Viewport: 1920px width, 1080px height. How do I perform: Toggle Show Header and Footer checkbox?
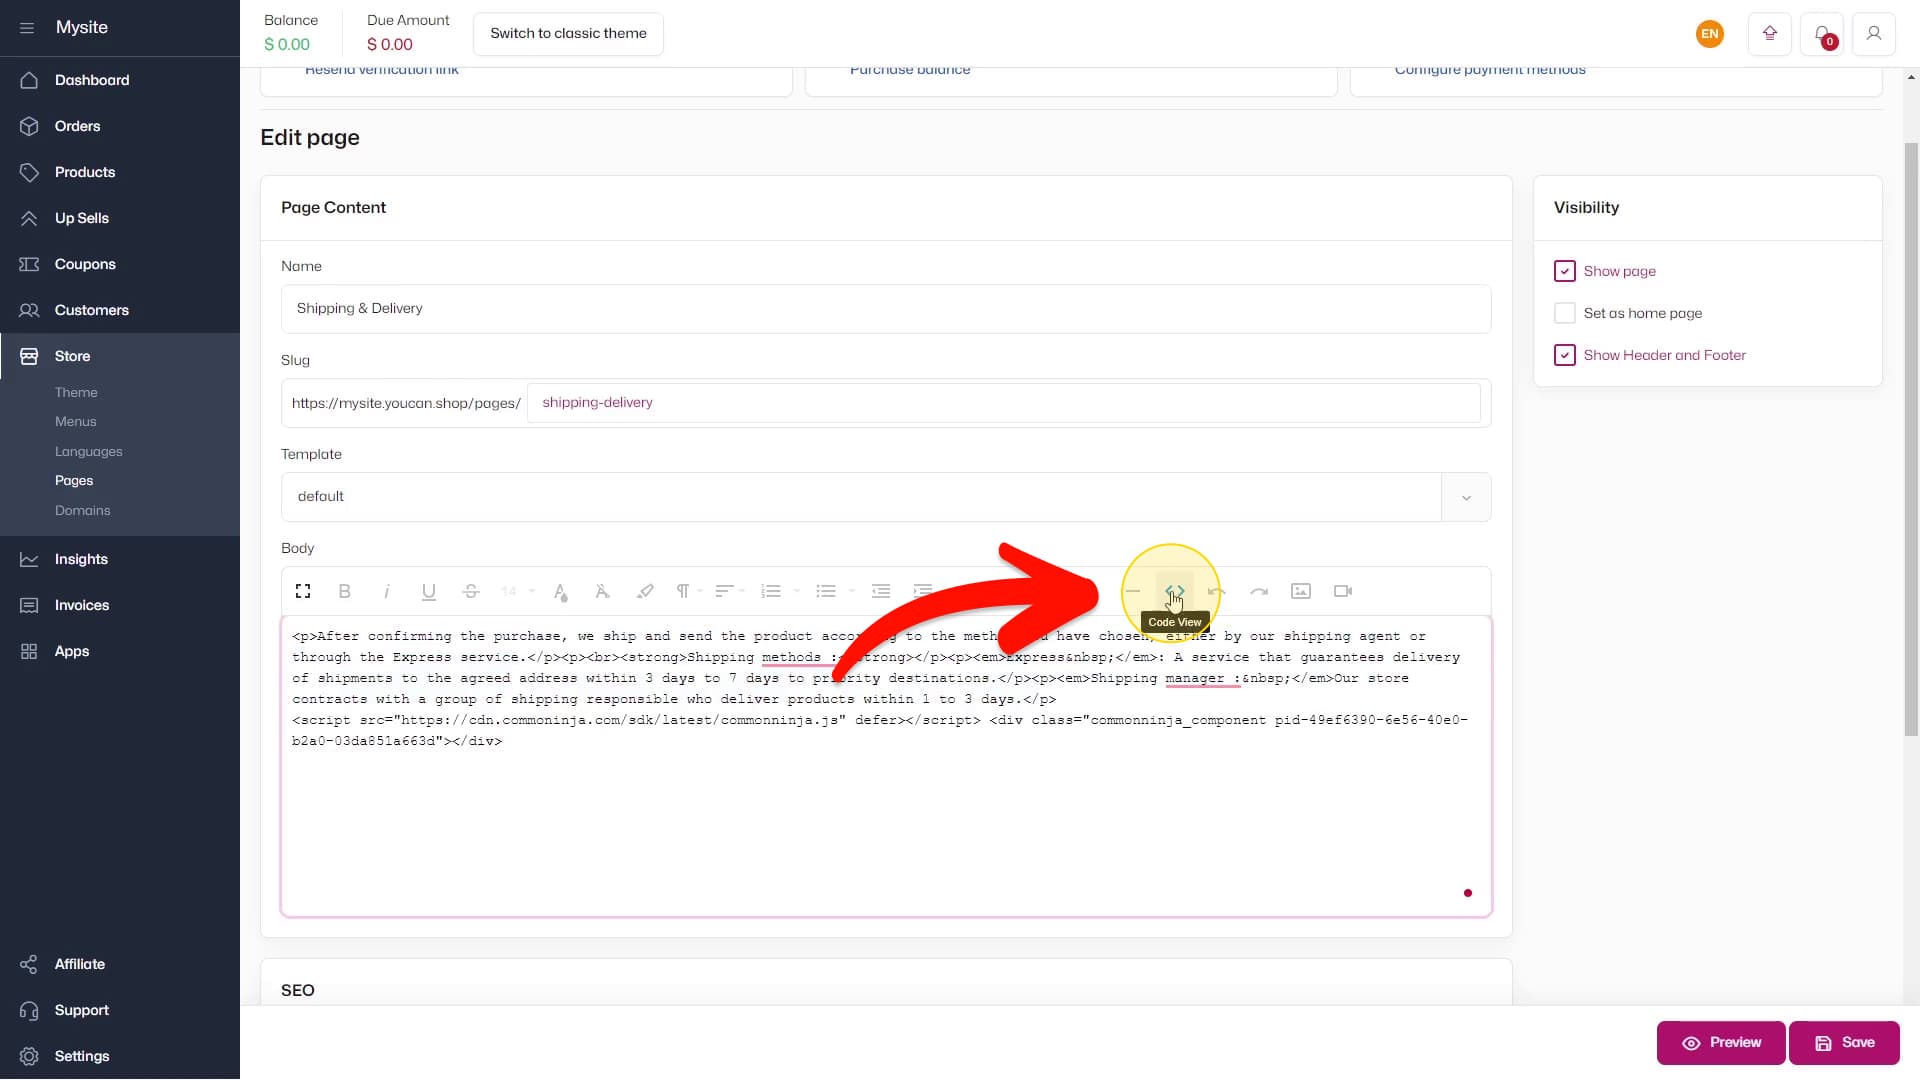click(x=1565, y=355)
